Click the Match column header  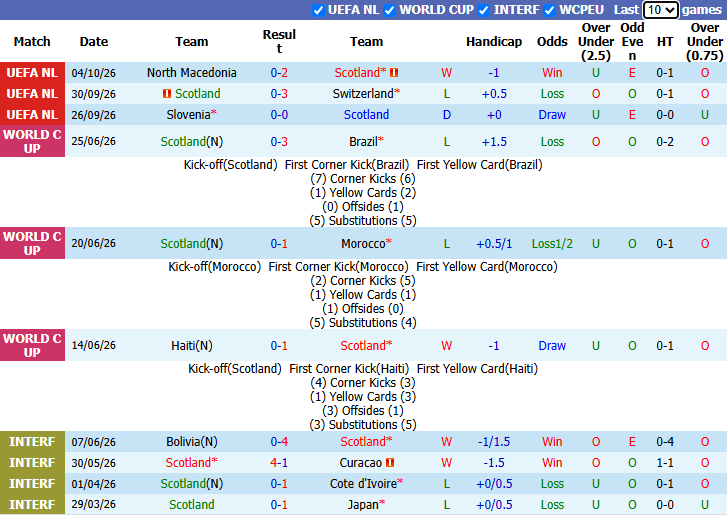[x=32, y=42]
